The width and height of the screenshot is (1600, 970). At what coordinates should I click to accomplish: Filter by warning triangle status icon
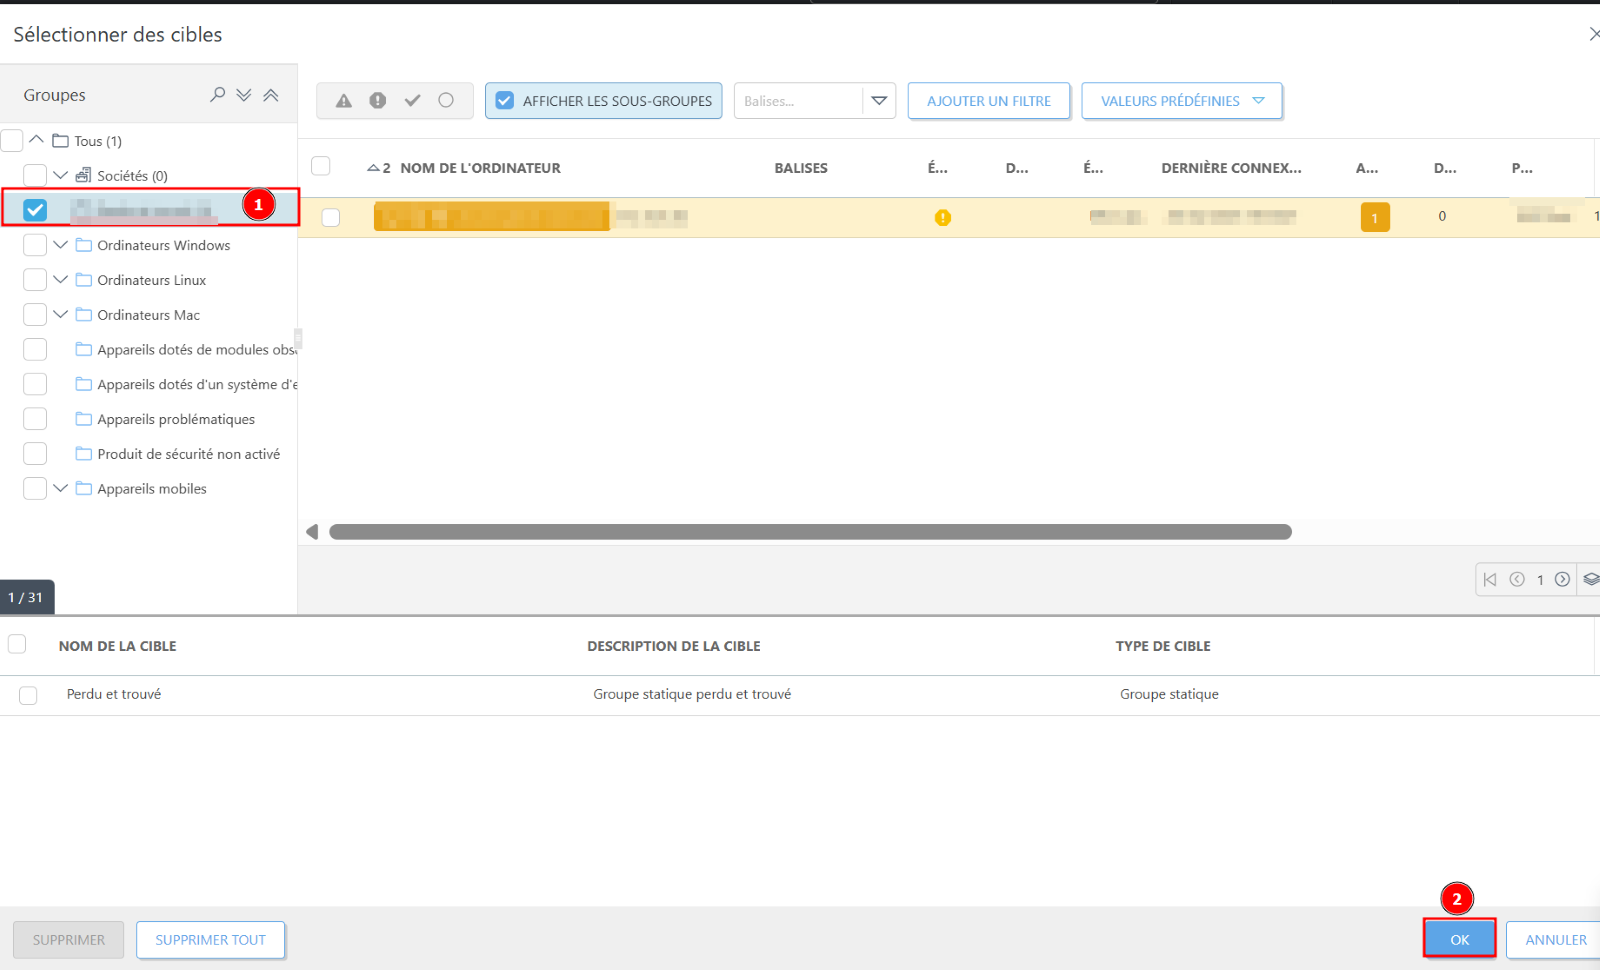(x=344, y=101)
